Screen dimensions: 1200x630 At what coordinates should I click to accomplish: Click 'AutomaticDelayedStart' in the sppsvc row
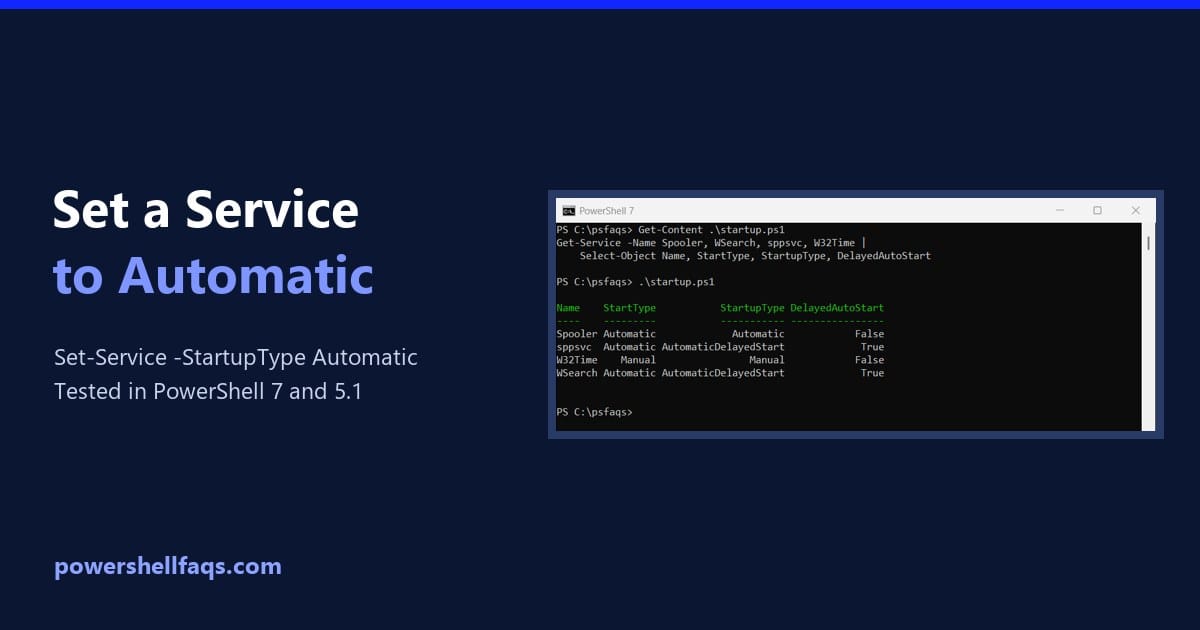click(x=723, y=347)
